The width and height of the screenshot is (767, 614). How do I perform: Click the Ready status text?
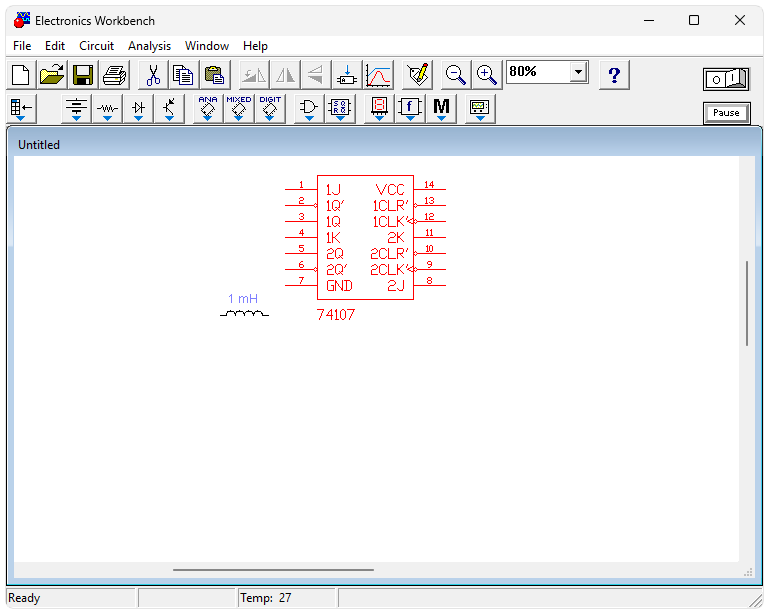[x=24, y=598]
